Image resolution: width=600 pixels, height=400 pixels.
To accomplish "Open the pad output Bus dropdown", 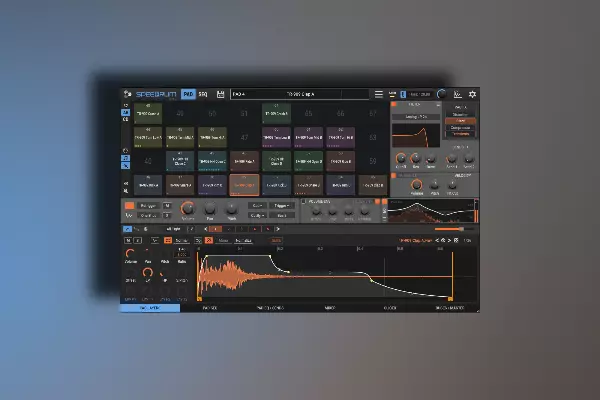I will tap(282, 215).
